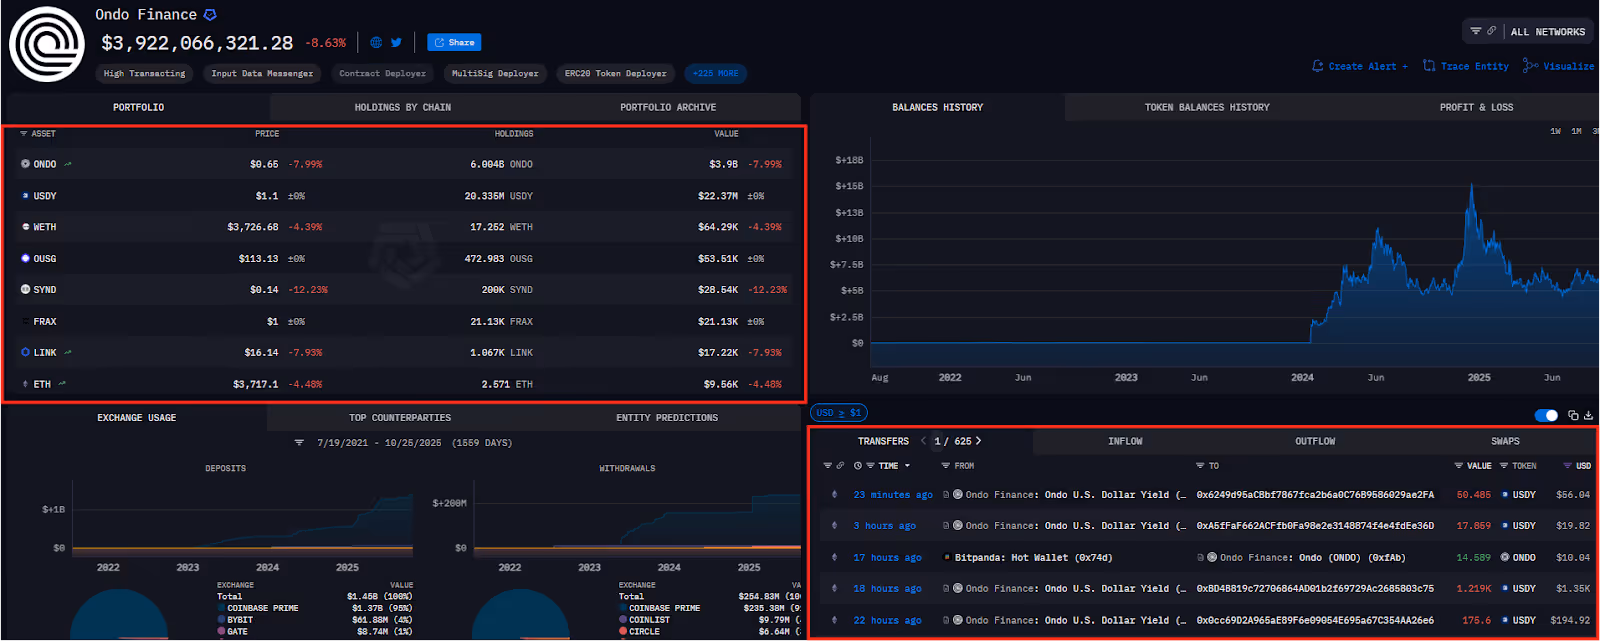Image resolution: width=1600 pixels, height=641 pixels.
Task: Click the OUSG token icon in portfolio
Action: 25,258
